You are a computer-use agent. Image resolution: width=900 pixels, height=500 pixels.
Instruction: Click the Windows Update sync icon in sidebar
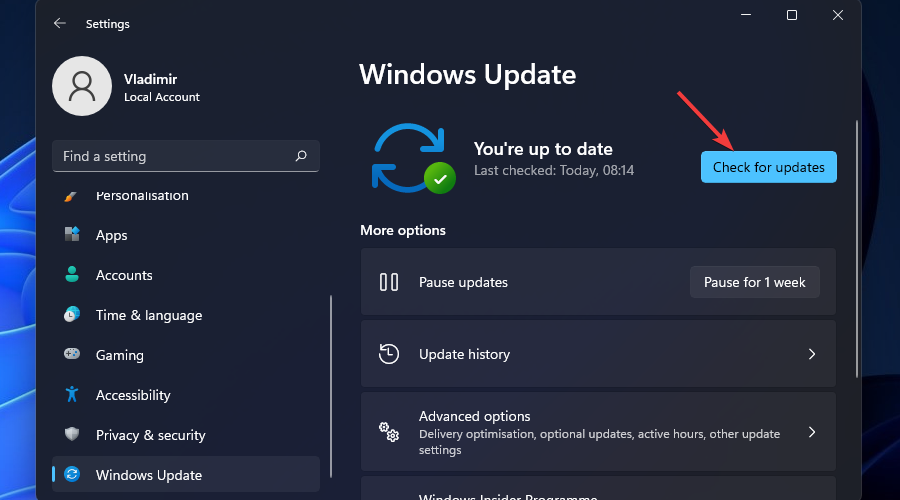tap(72, 474)
